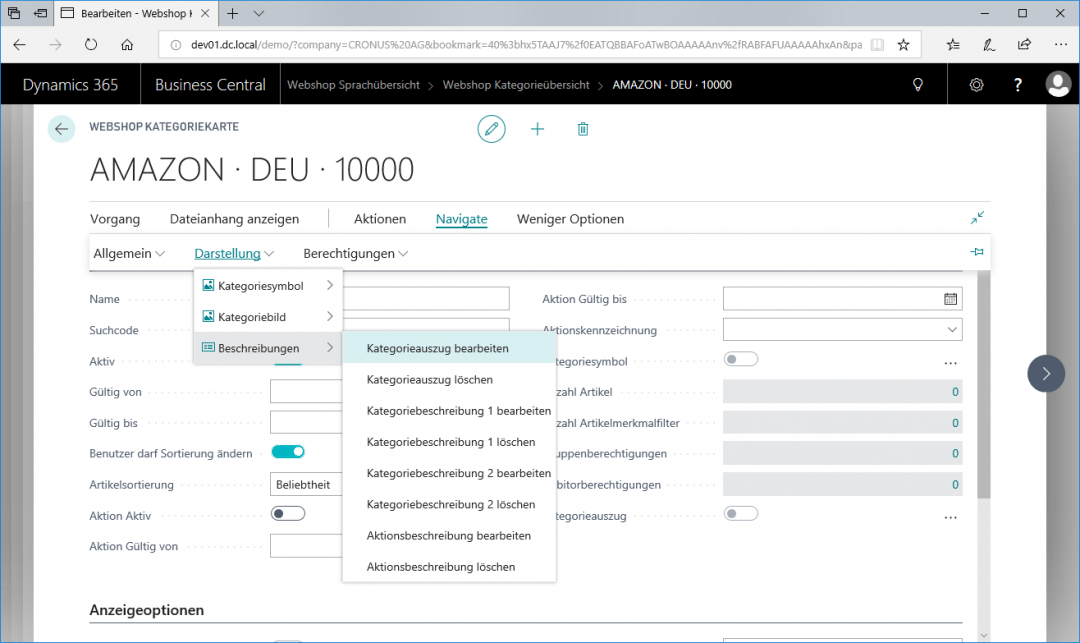Share this page from browser toolbar

click(x=1024, y=45)
